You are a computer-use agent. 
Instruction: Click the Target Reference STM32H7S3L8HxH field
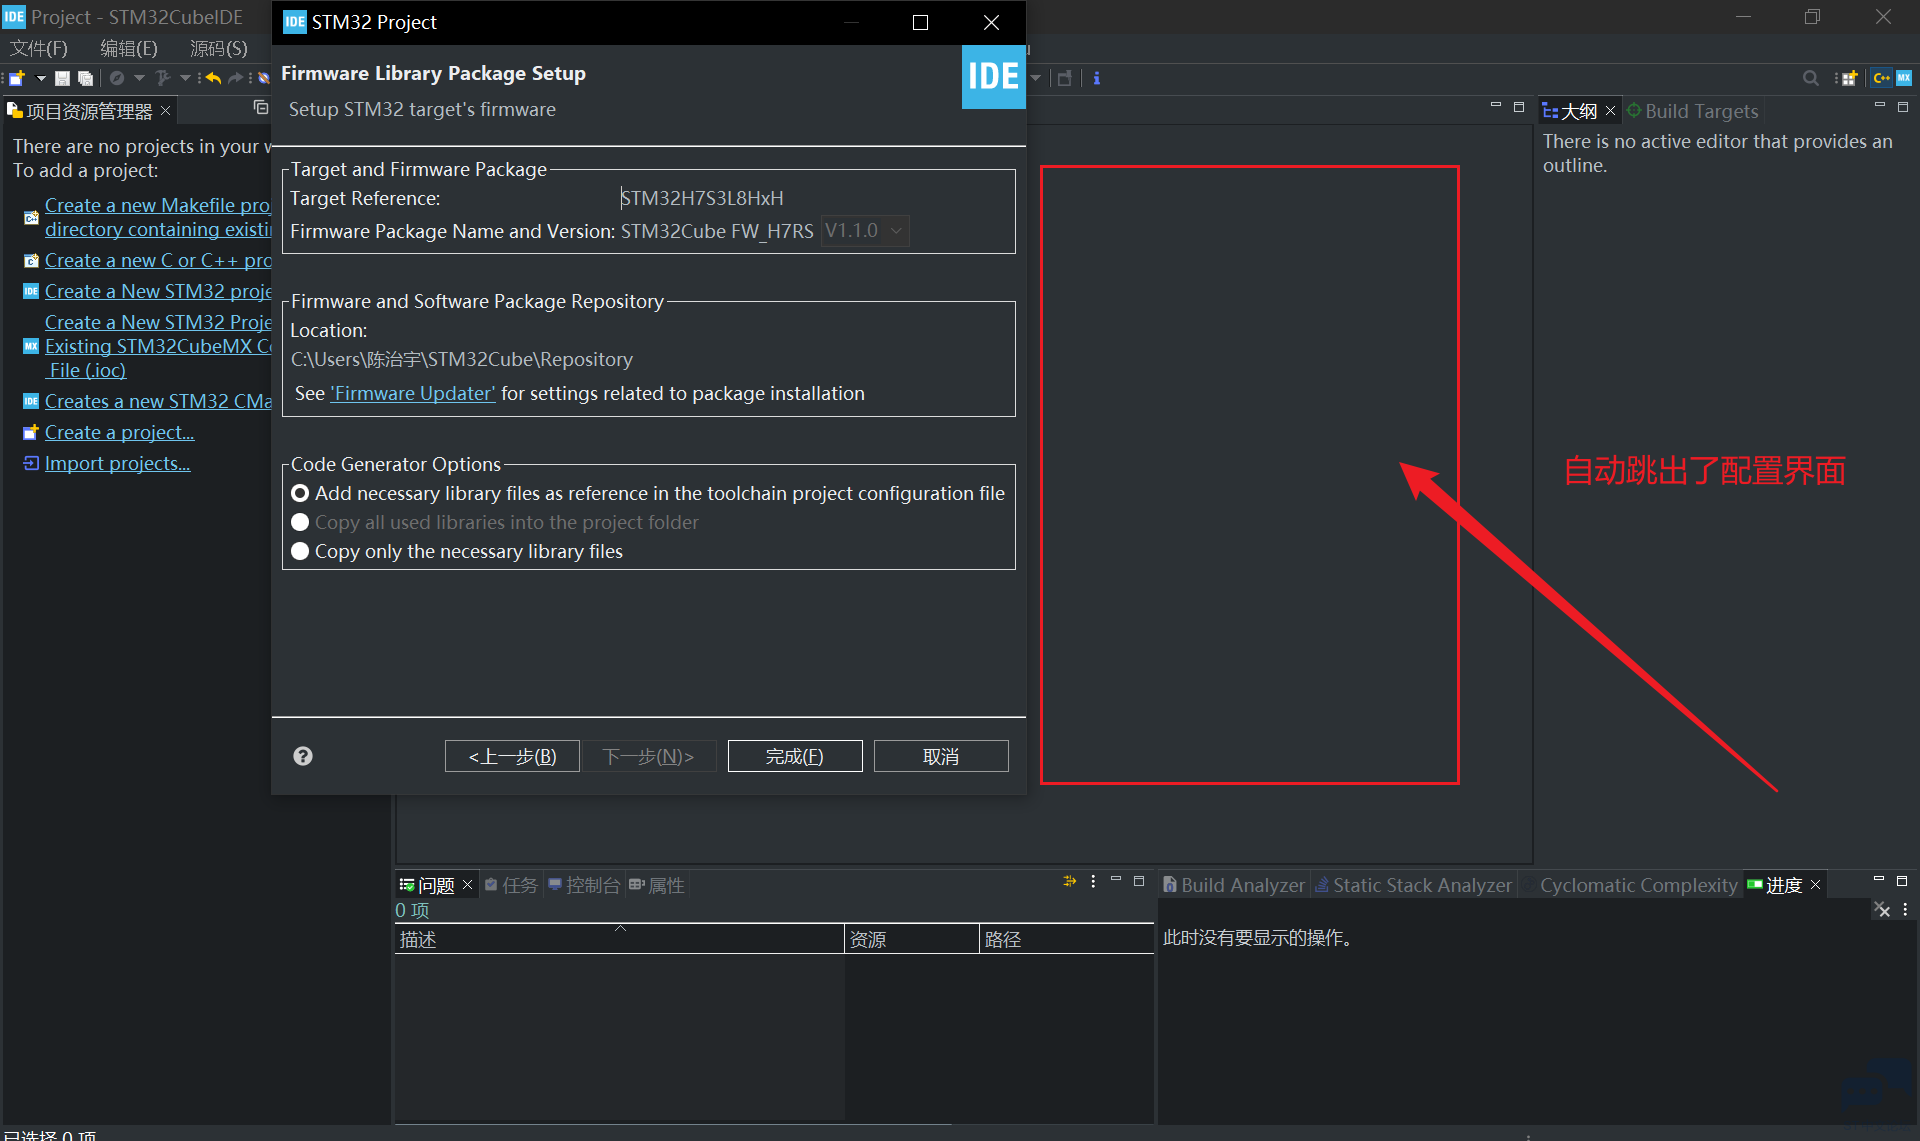[702, 198]
